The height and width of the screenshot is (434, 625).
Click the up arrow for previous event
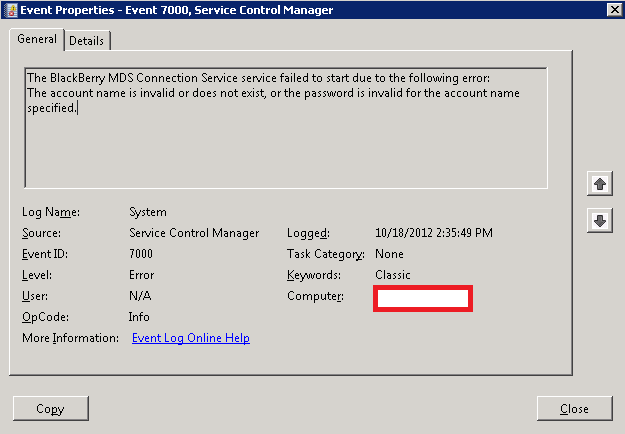tap(600, 184)
